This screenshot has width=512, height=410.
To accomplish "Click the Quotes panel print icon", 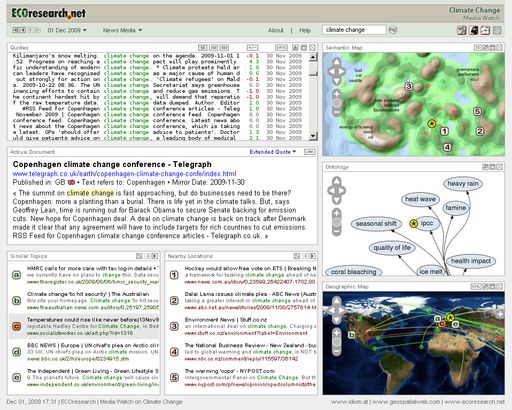I will coord(295,48).
